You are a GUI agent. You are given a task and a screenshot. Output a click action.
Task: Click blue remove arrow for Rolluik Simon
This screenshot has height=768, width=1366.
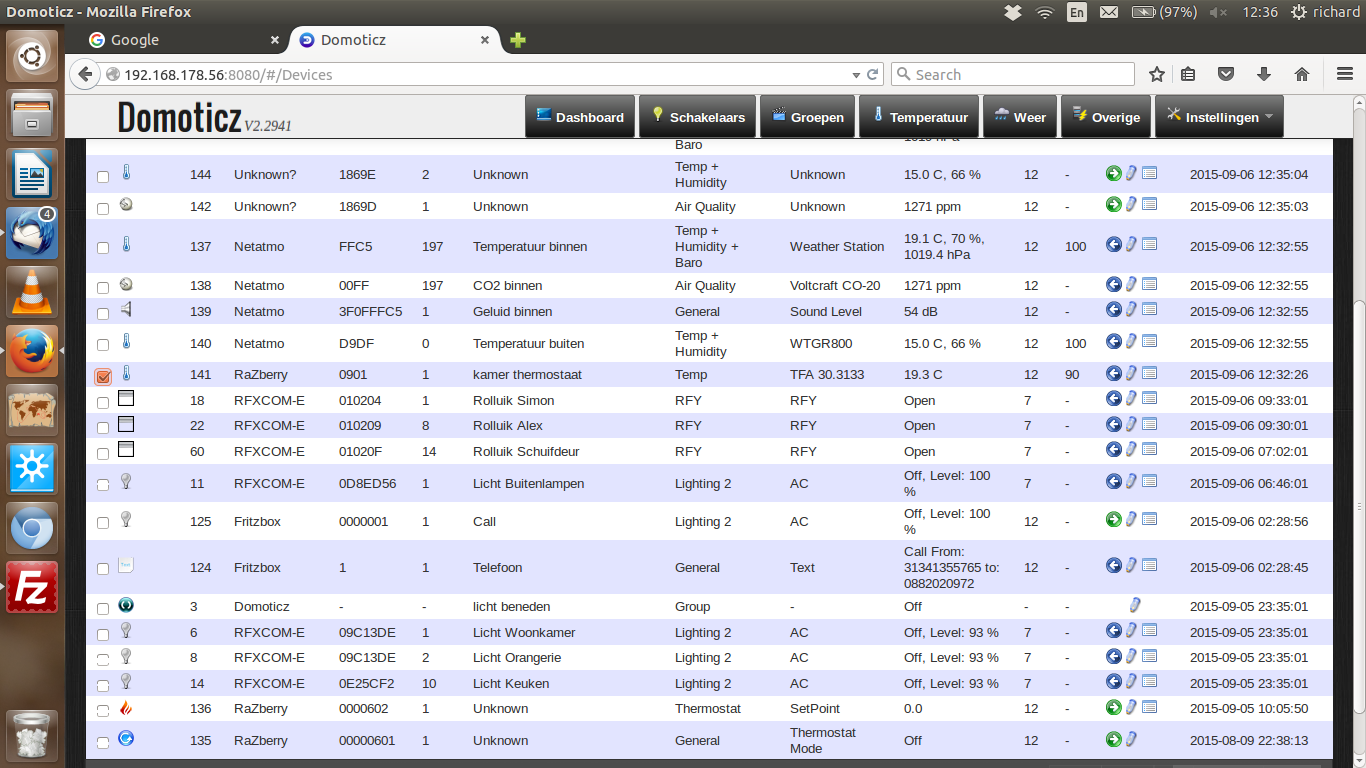coord(1114,398)
